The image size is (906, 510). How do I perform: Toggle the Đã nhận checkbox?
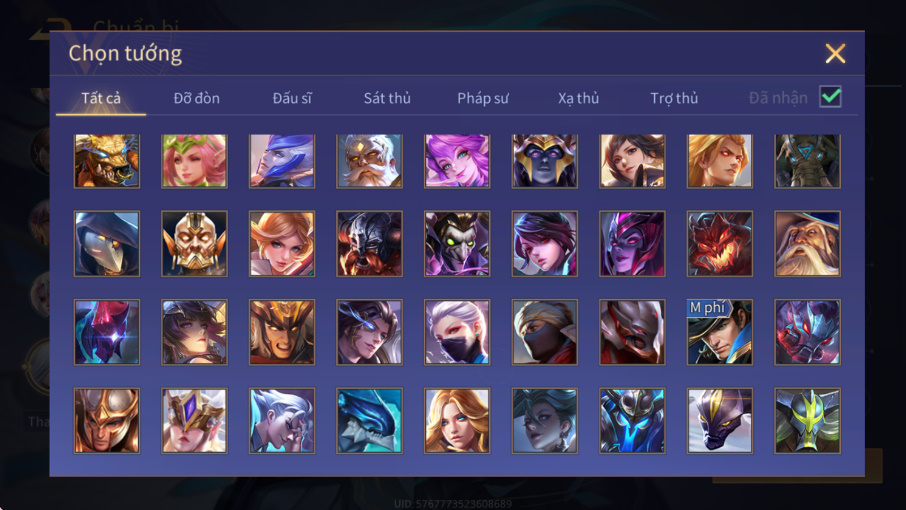coord(830,96)
